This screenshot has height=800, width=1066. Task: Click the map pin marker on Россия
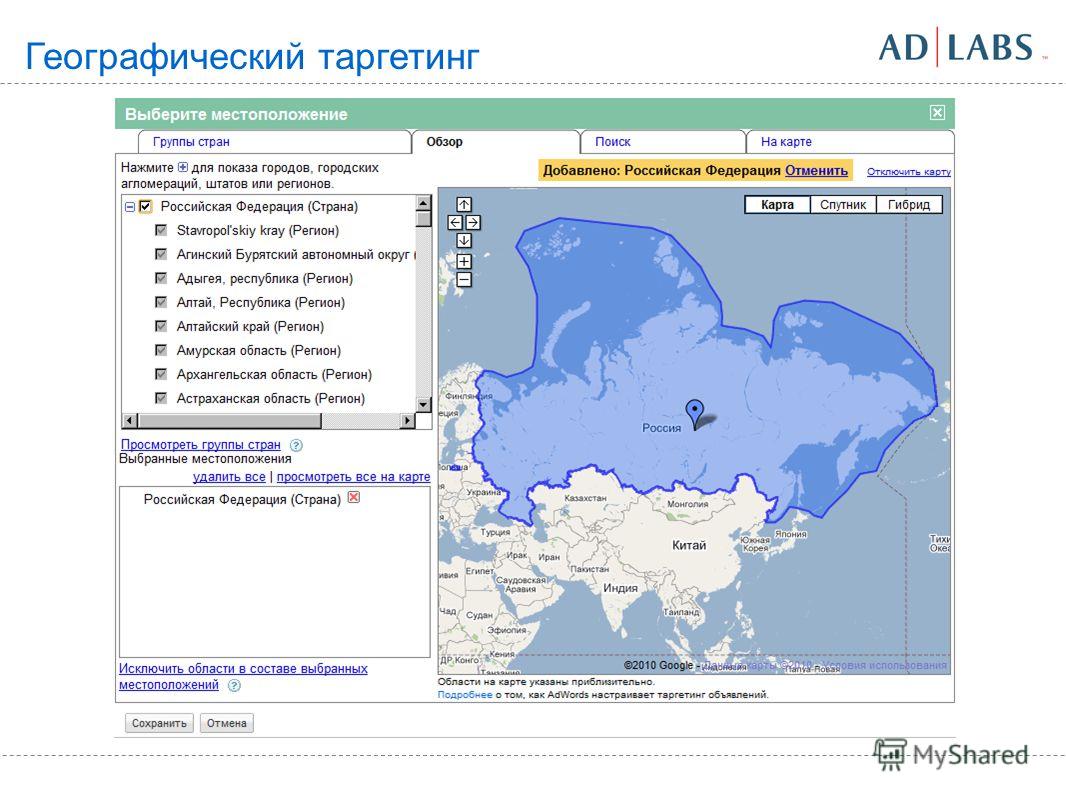(694, 414)
